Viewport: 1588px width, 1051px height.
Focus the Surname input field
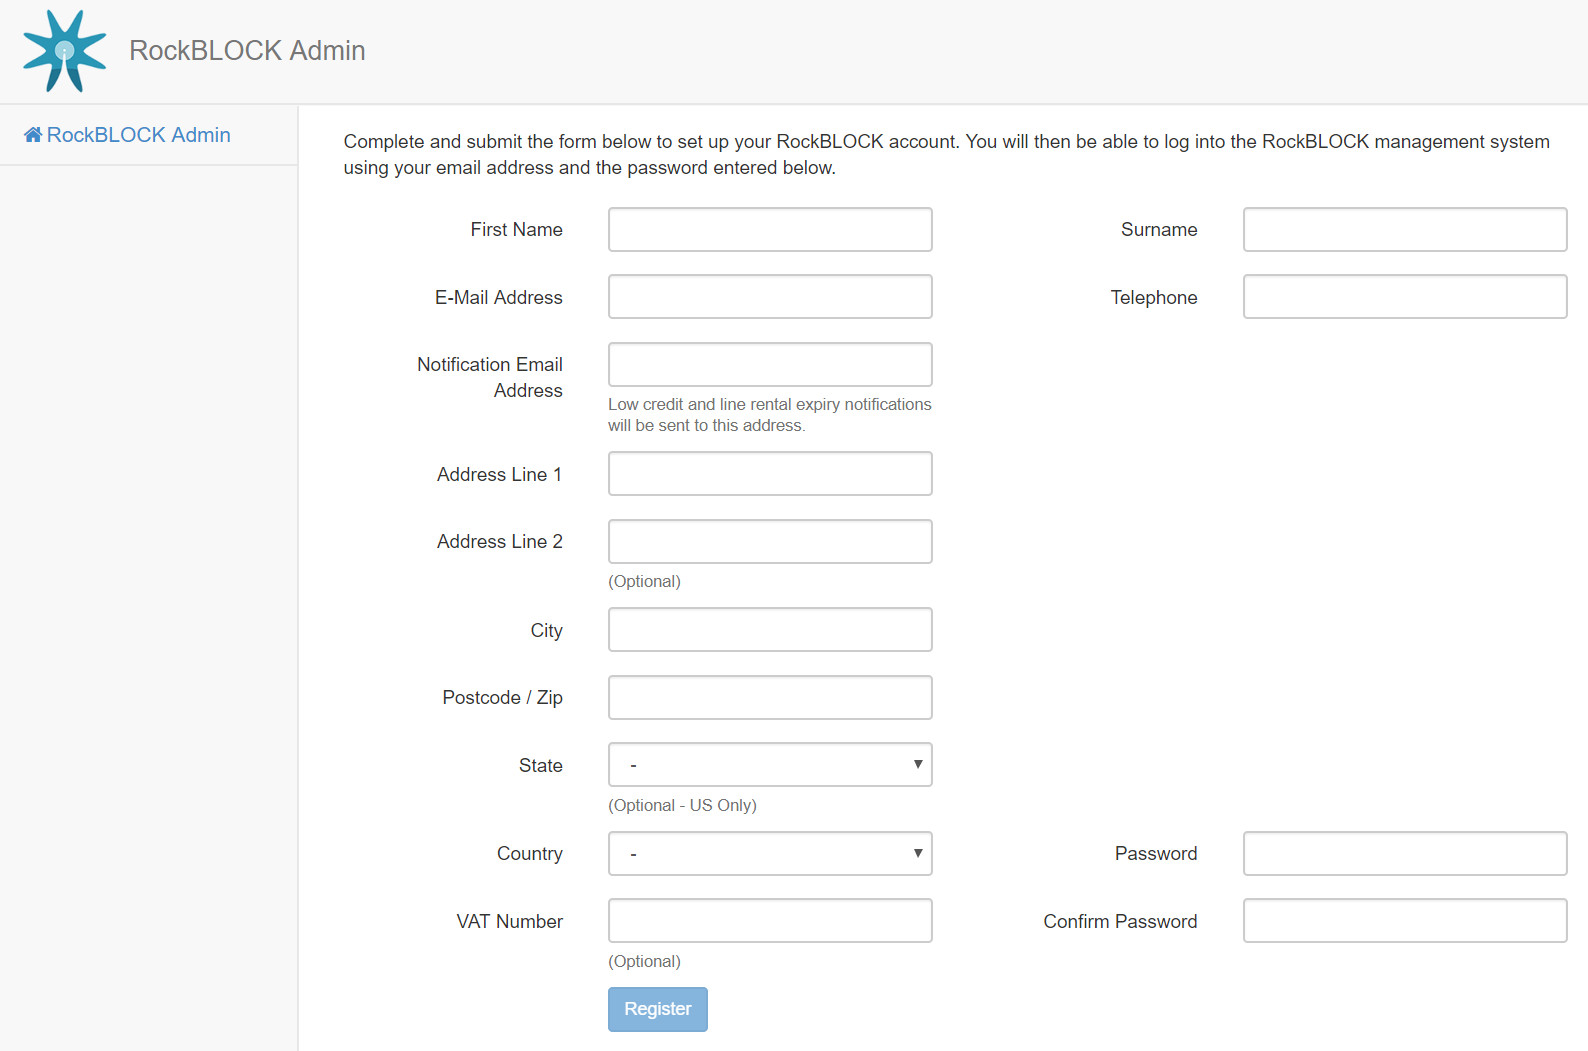coord(1405,229)
